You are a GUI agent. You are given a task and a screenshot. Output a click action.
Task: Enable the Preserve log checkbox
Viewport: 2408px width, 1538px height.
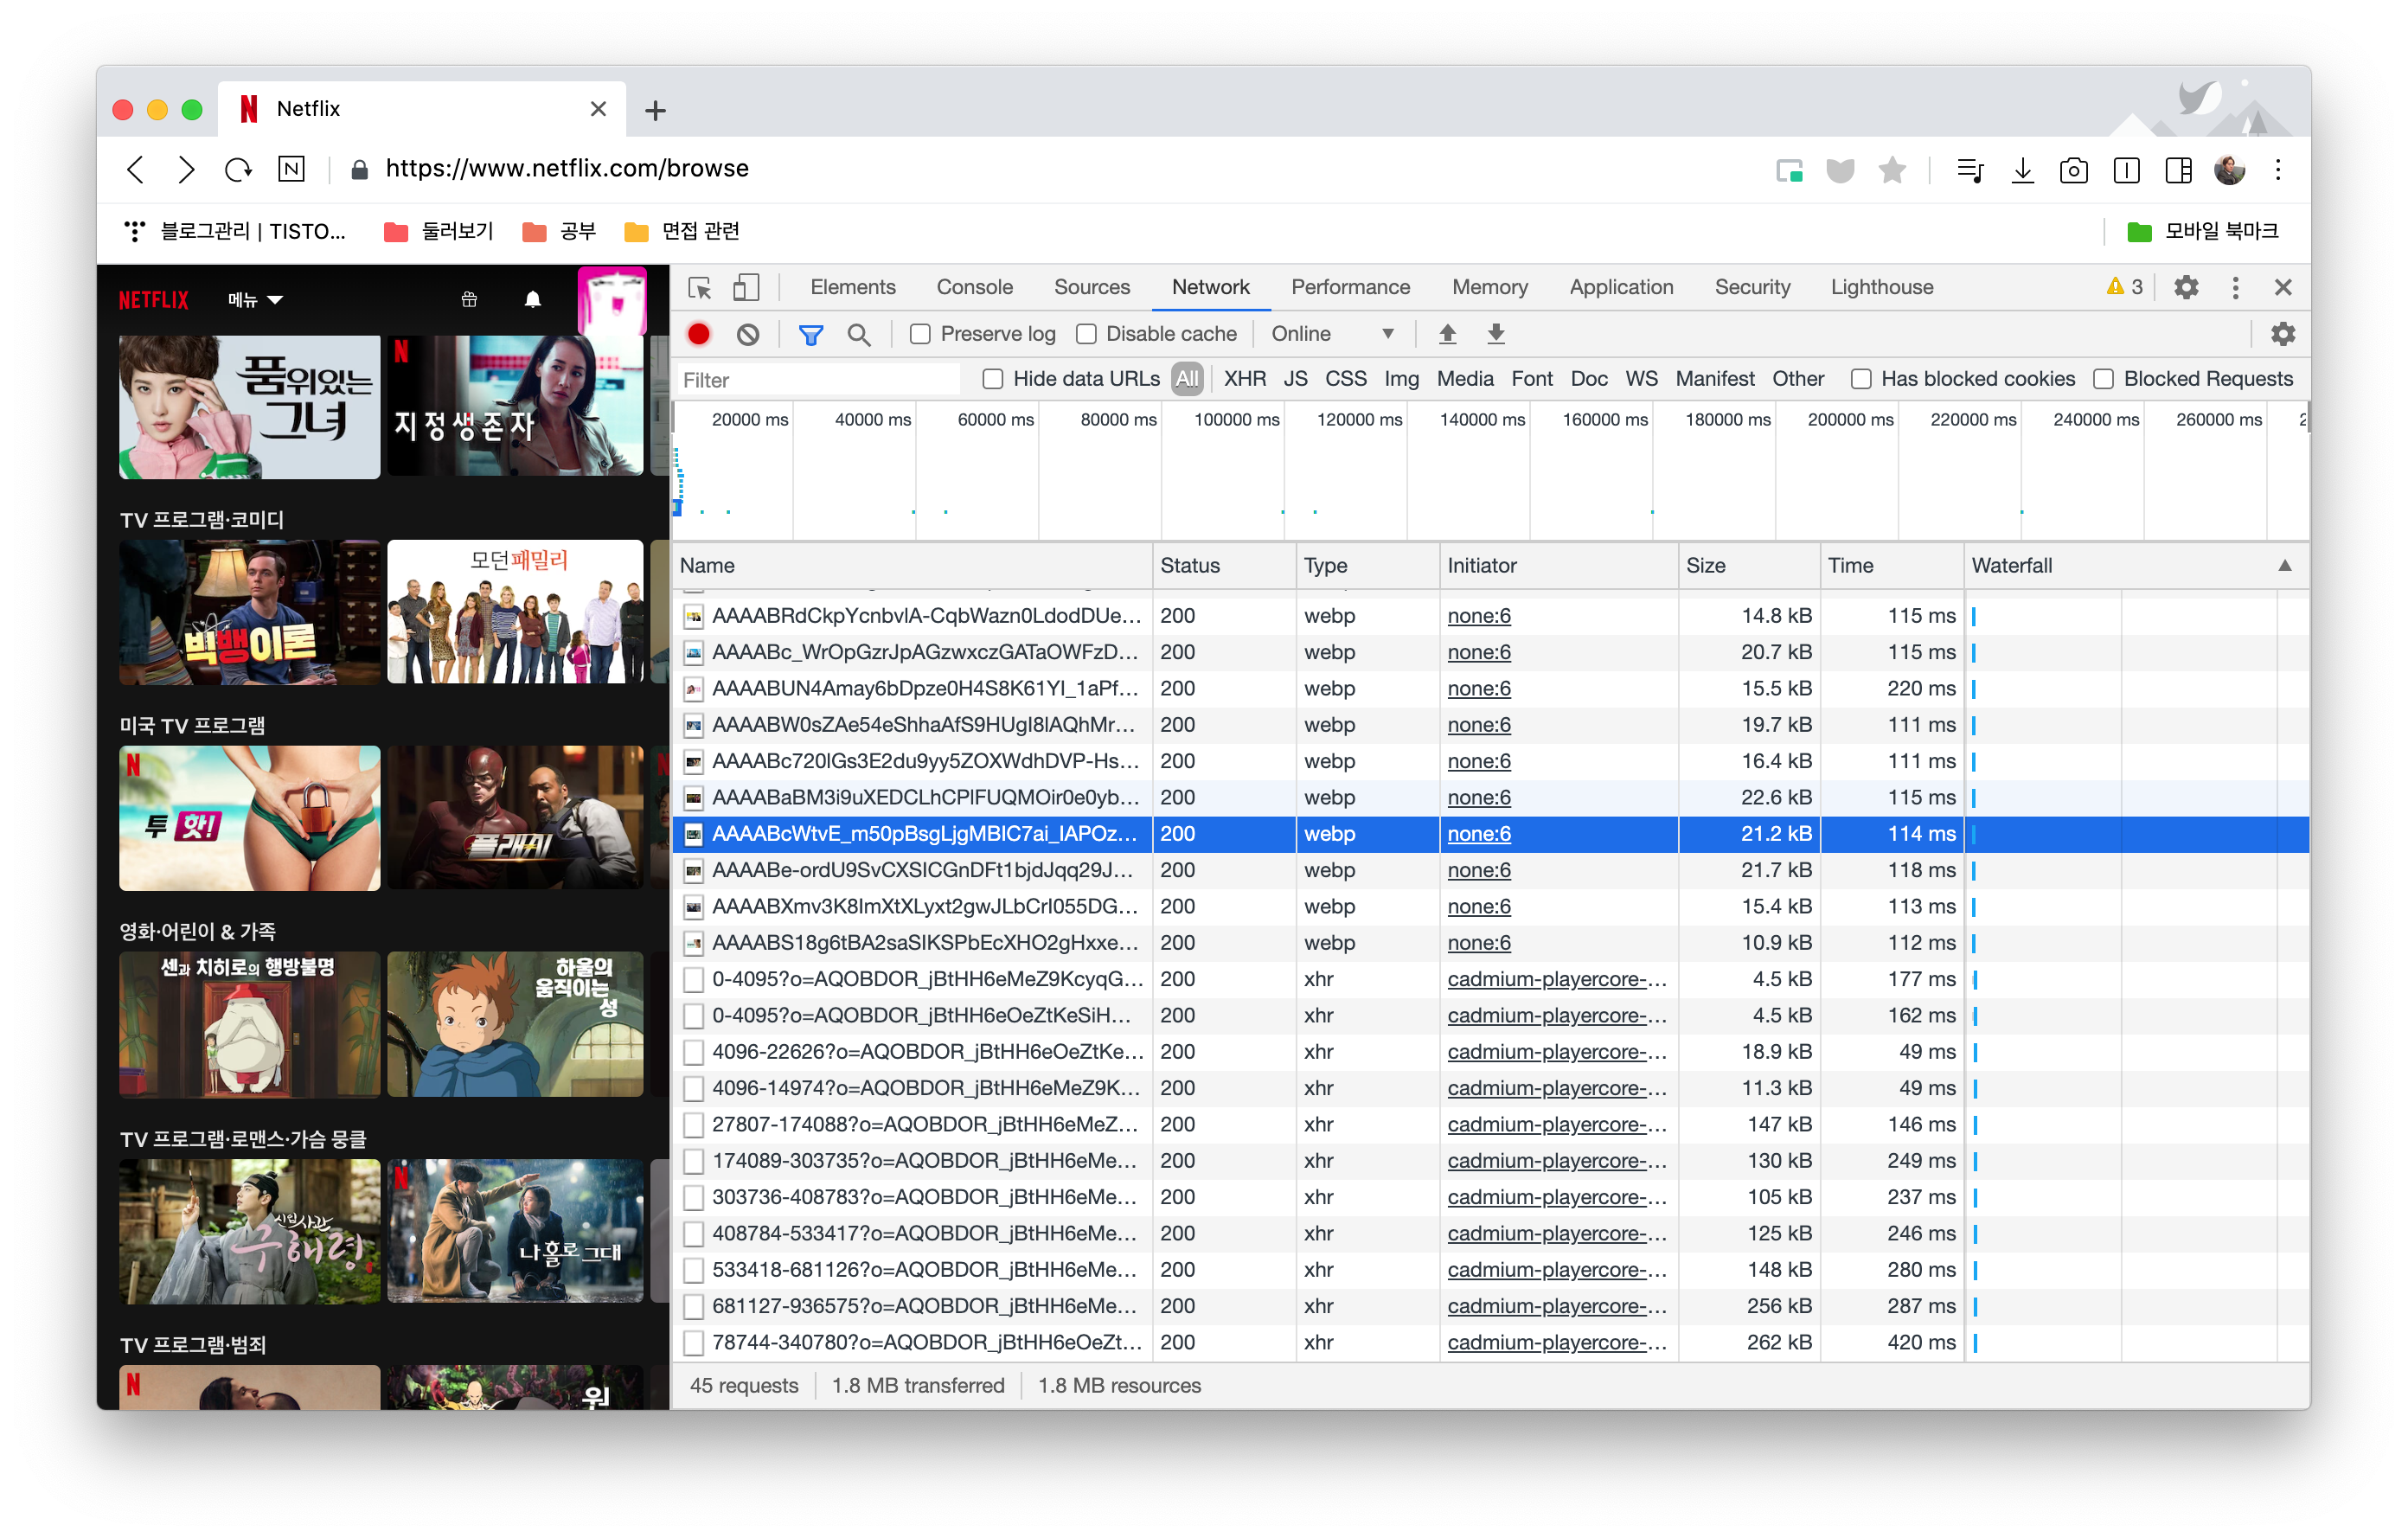[x=920, y=334]
